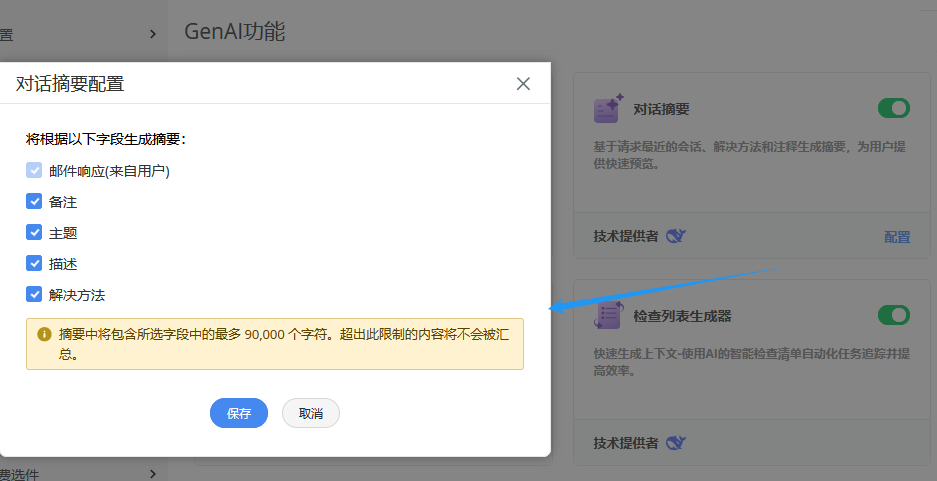The height and width of the screenshot is (481, 937).
Task: Click the 90,000 字符 limit notice banner
Action: click(x=275, y=344)
